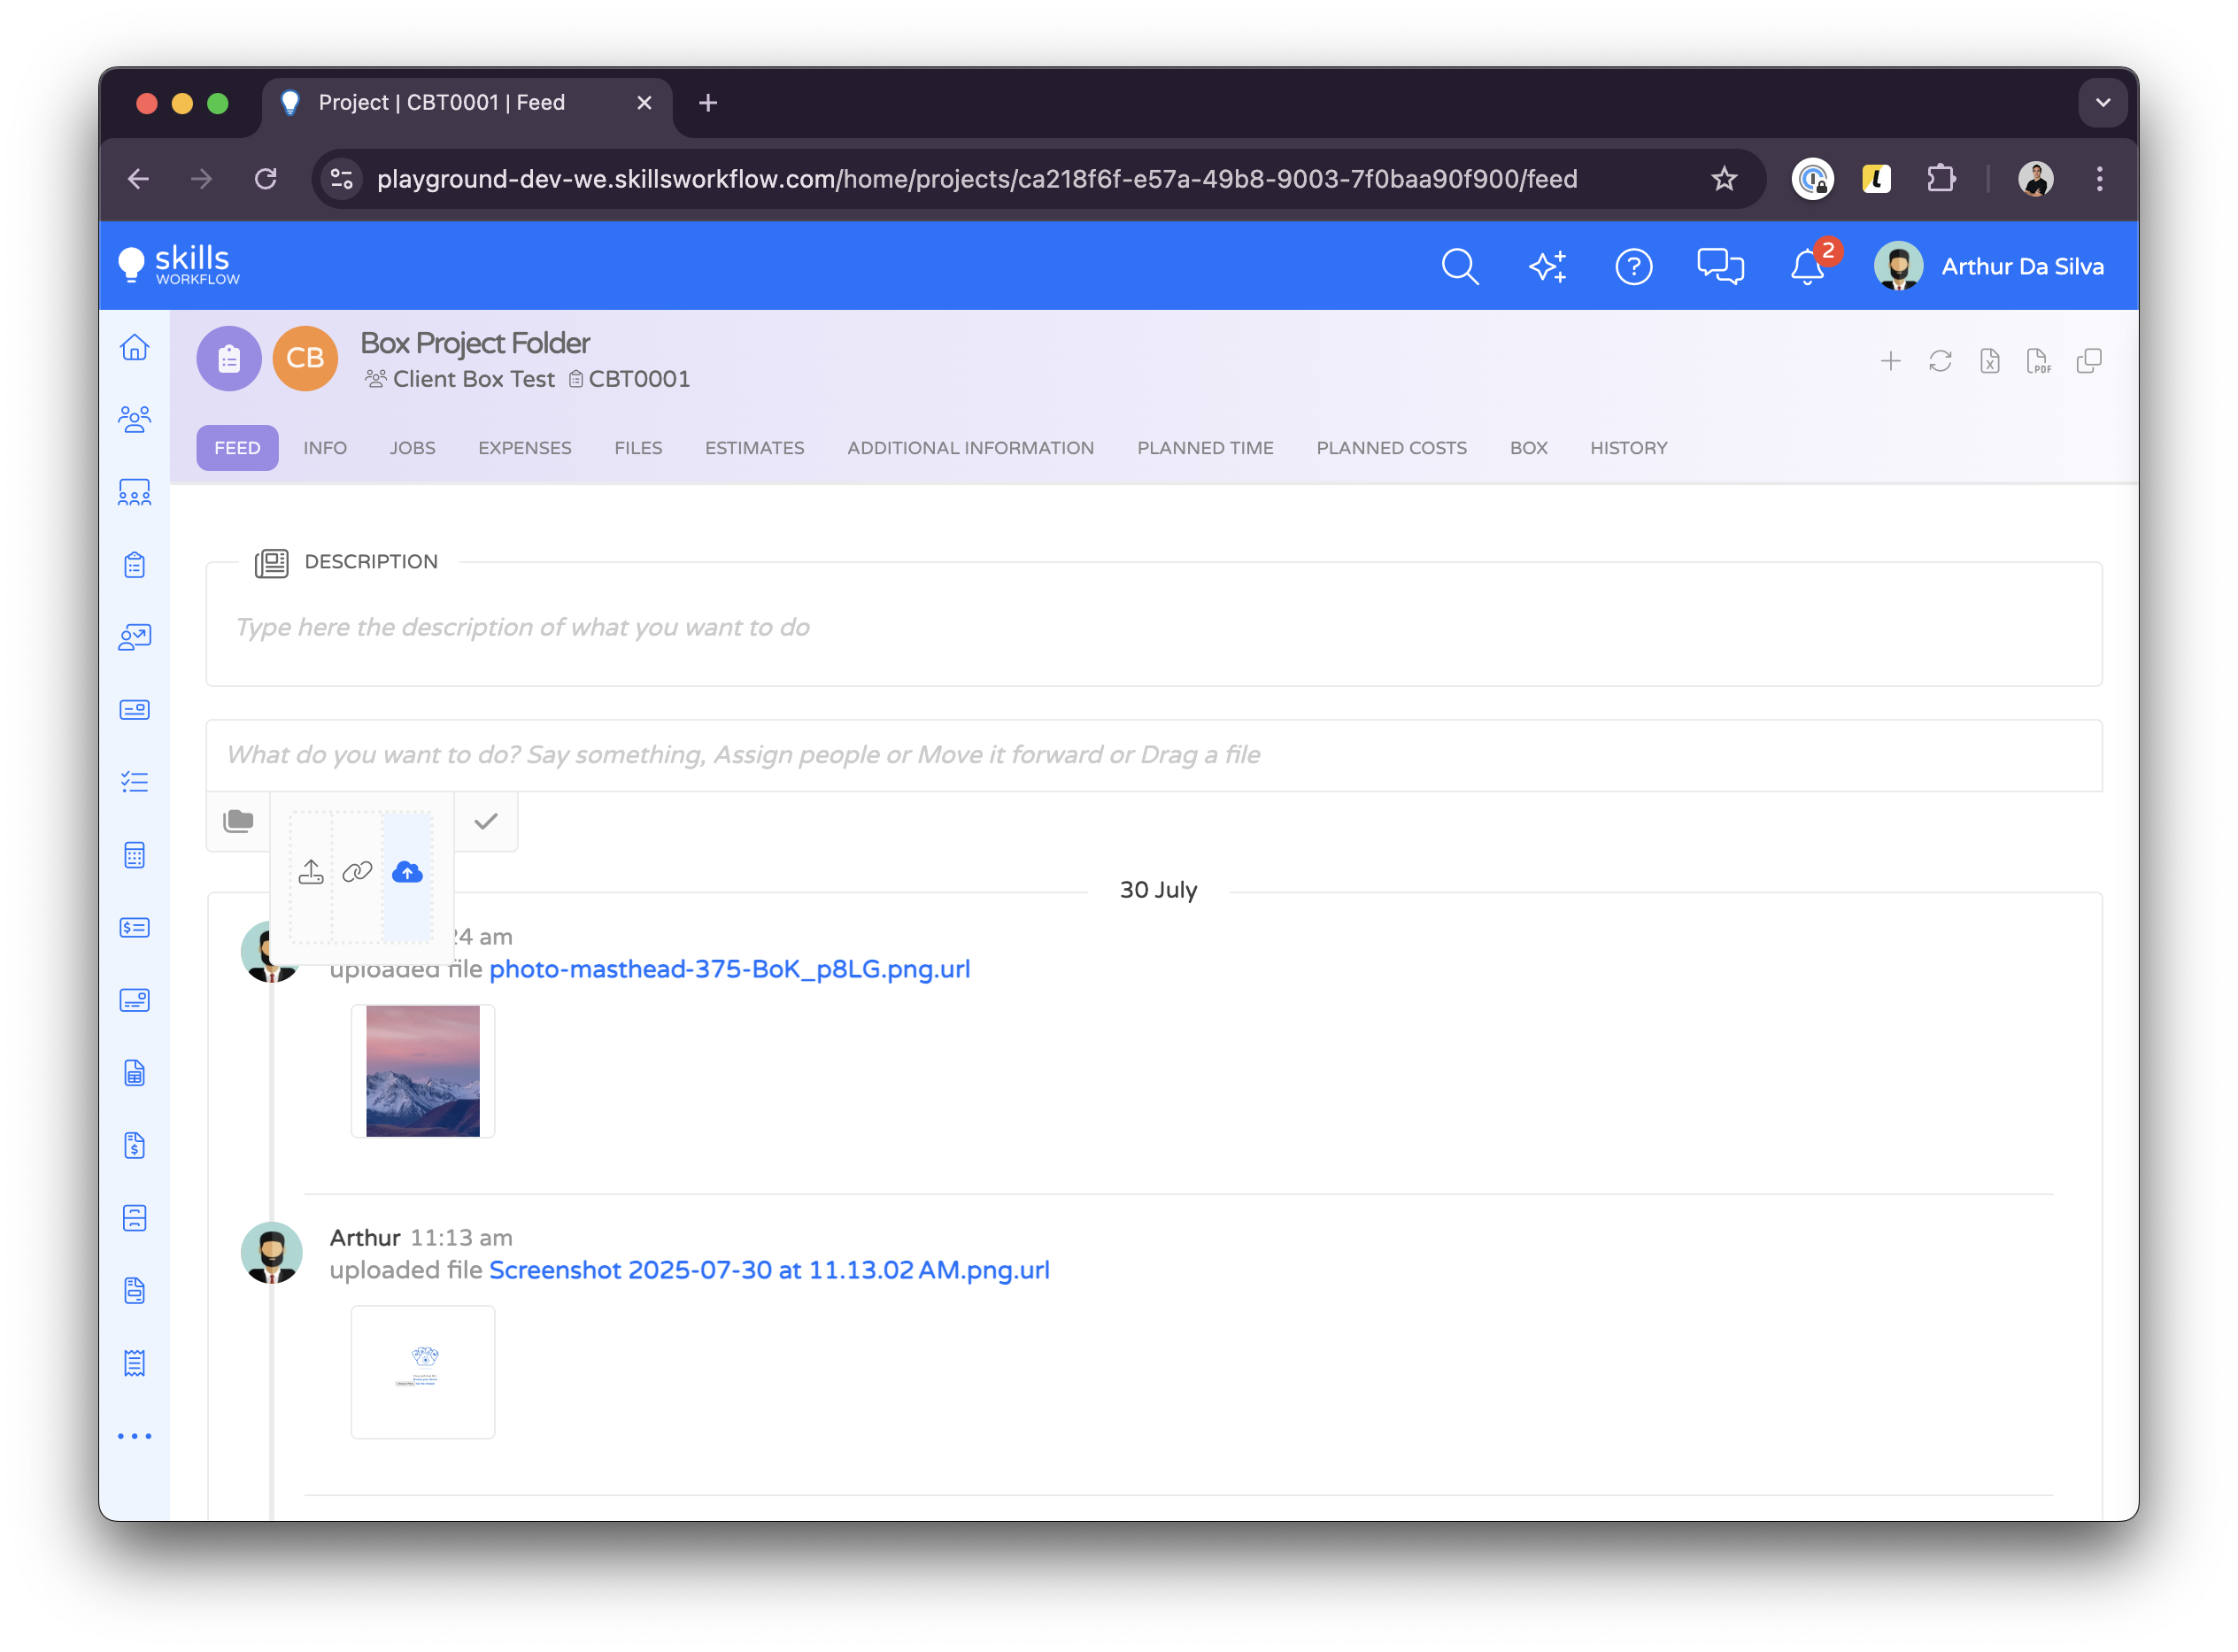
Task: Export project to PDF icon
Action: [x=2038, y=361]
